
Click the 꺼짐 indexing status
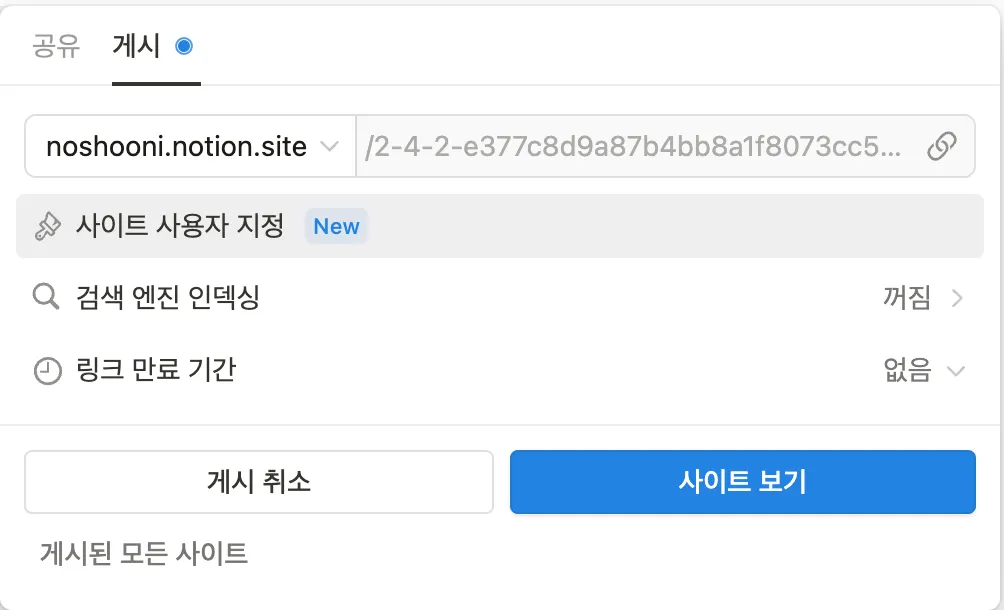[x=907, y=298]
